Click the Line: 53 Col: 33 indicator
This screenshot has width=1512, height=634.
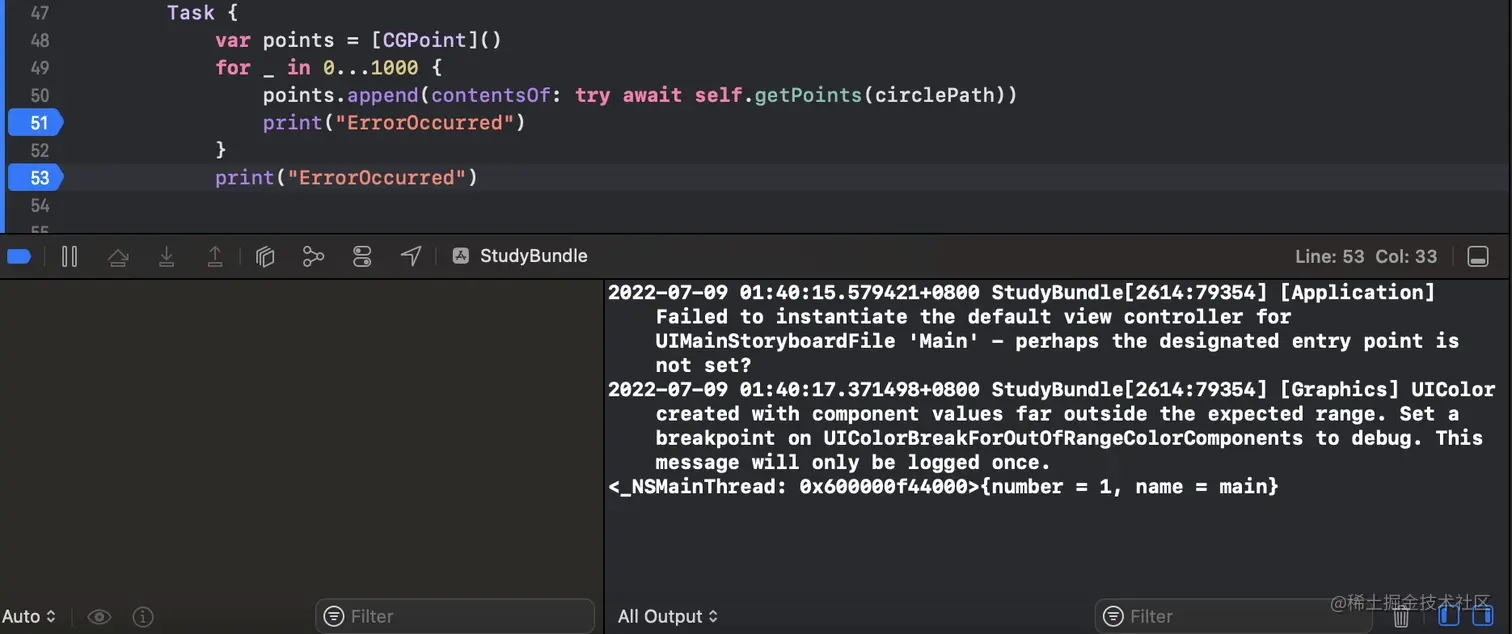coord(1366,257)
